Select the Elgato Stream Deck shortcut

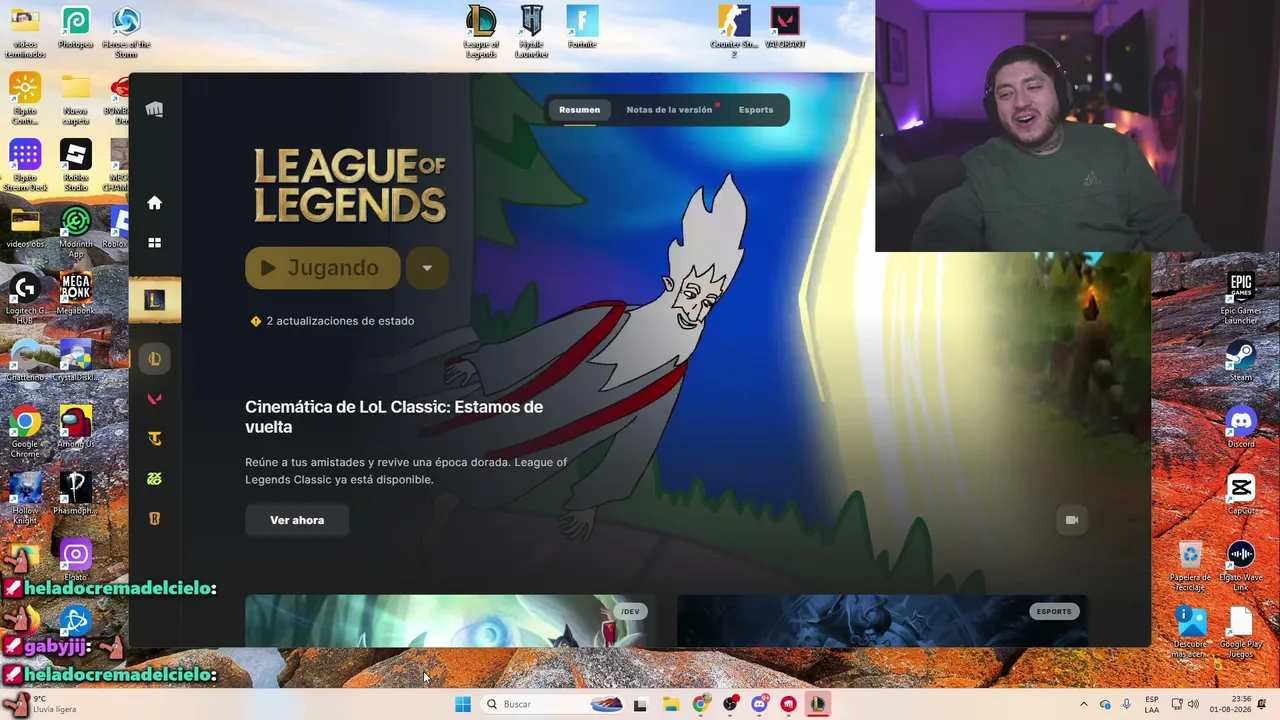(25, 165)
